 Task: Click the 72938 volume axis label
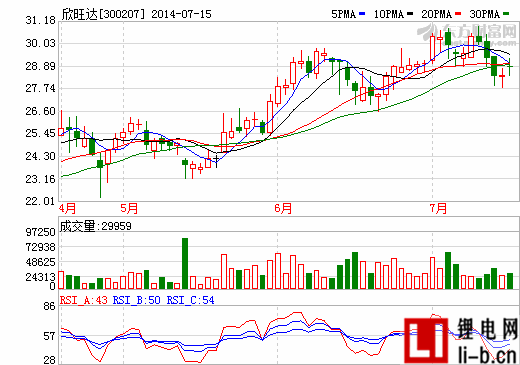(41, 247)
